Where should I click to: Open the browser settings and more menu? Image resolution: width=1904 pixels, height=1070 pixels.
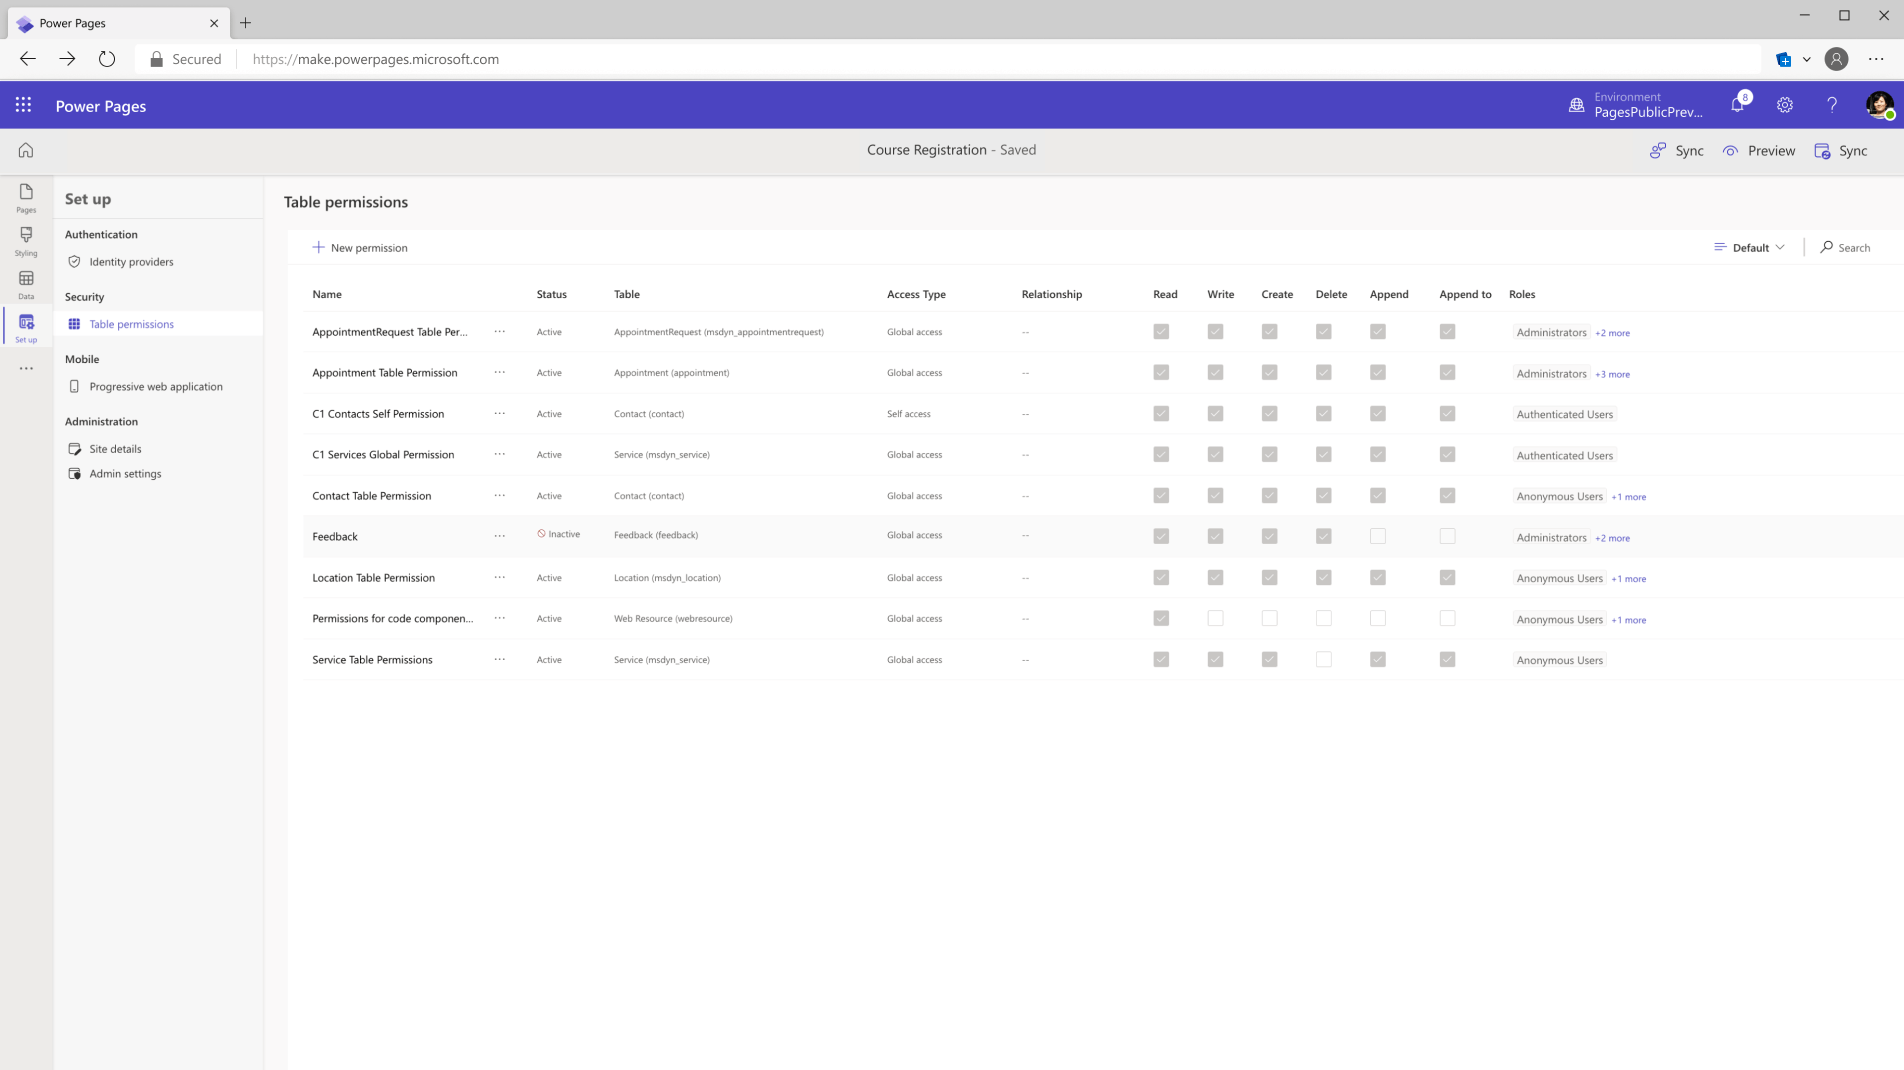[1876, 59]
